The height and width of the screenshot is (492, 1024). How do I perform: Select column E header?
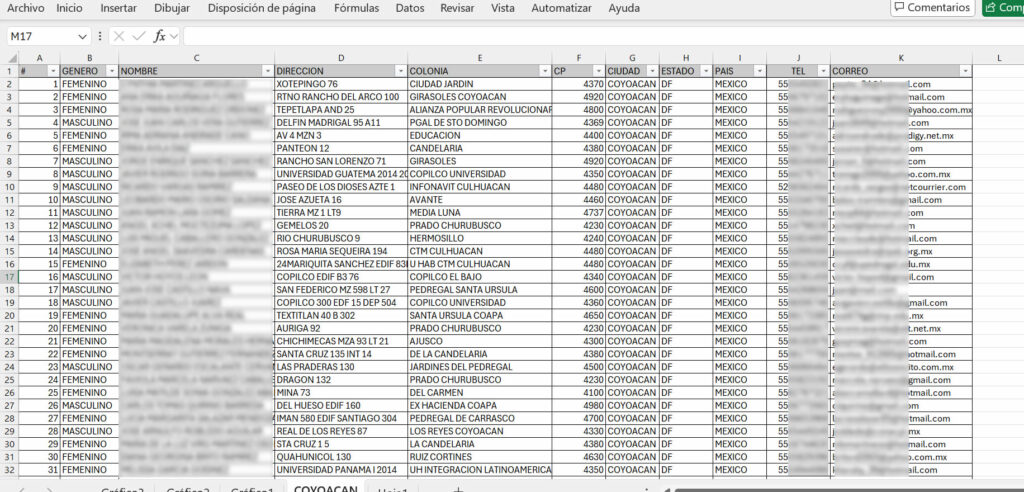click(479, 58)
